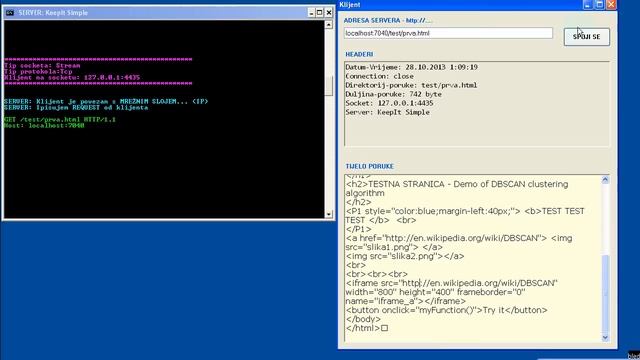
Task: Click the ADRESA SERVERA label
Action: (387, 20)
